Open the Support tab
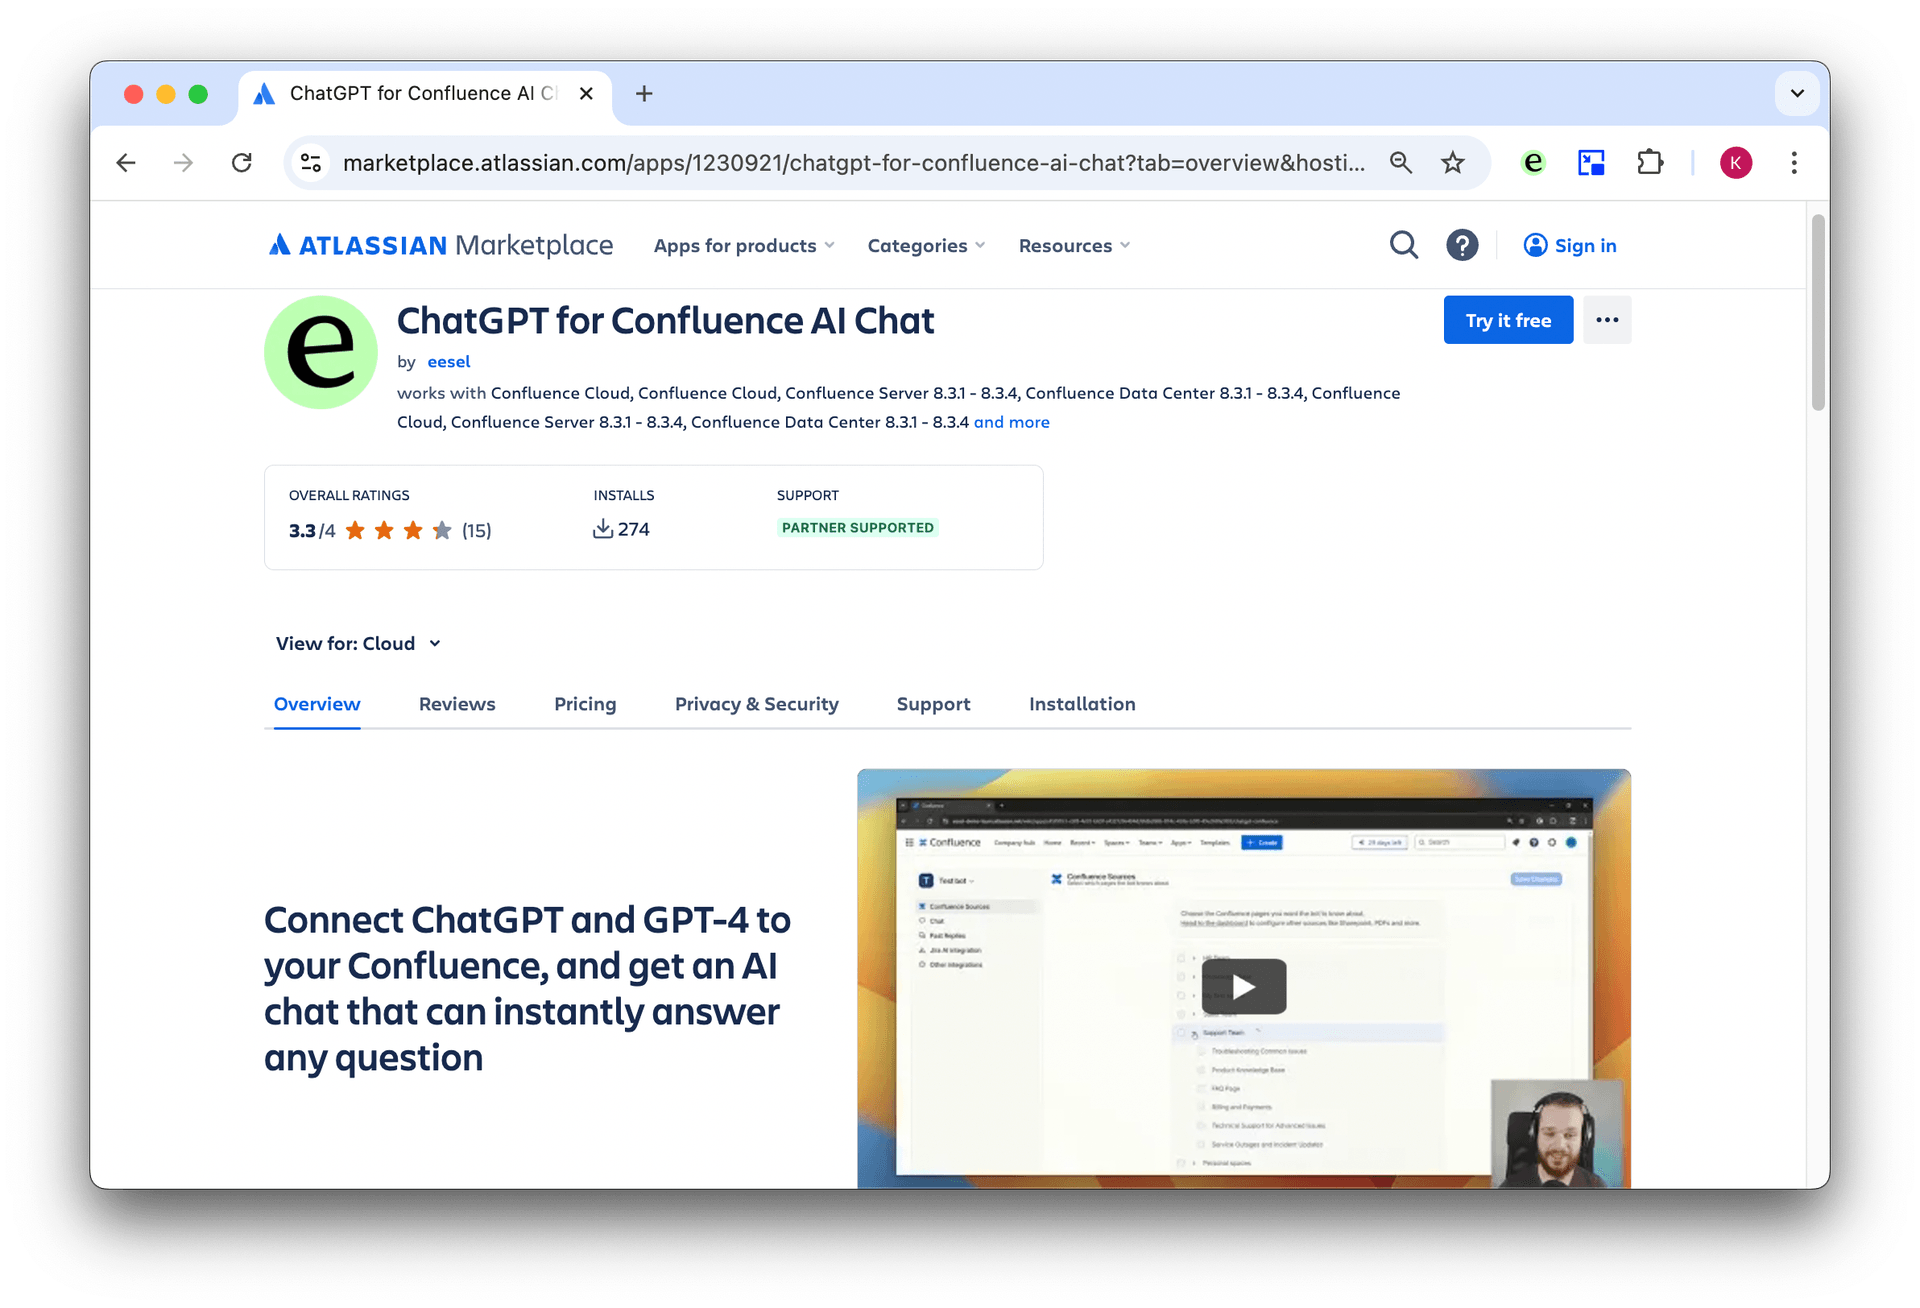 934,704
